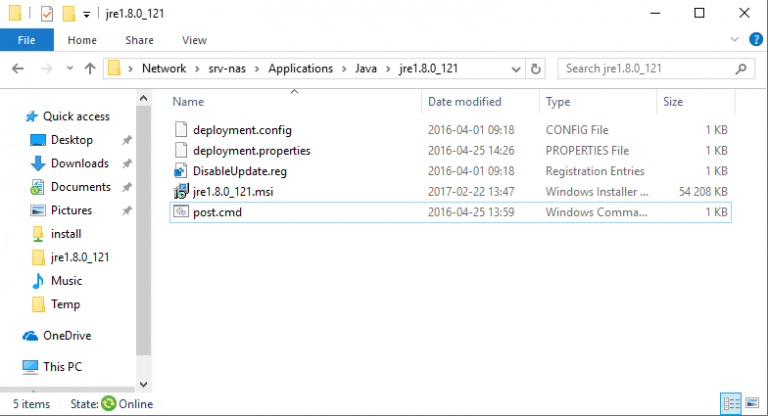
Task: Click the Properties icon in title bar
Action: (45, 14)
